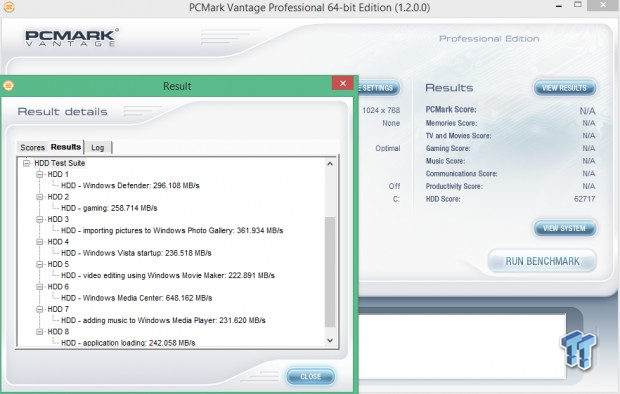
Task: Click the scroll down arrow in results list
Action: pyautogui.click(x=330, y=340)
